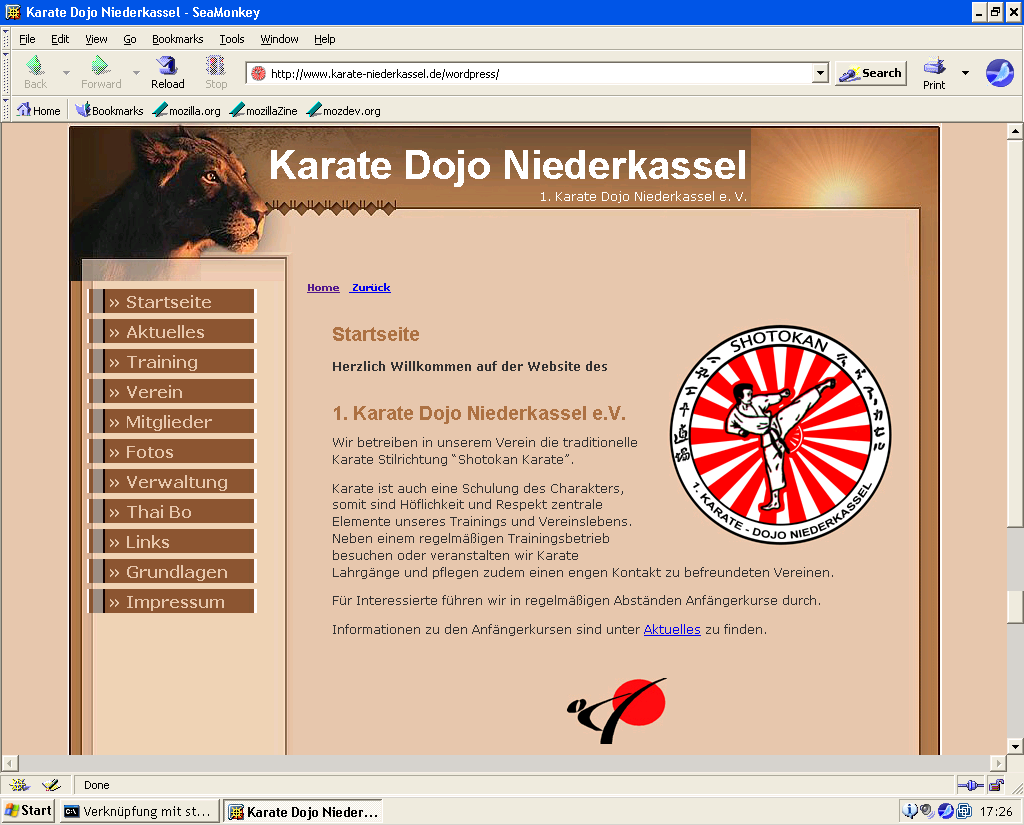The width and height of the screenshot is (1024, 825).
Task: Click the Reload toolbar icon
Action: 167,72
